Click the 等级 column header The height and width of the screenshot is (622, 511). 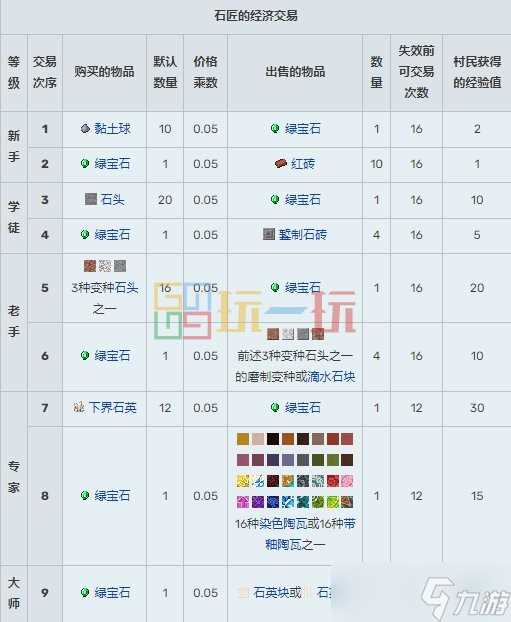point(14,72)
